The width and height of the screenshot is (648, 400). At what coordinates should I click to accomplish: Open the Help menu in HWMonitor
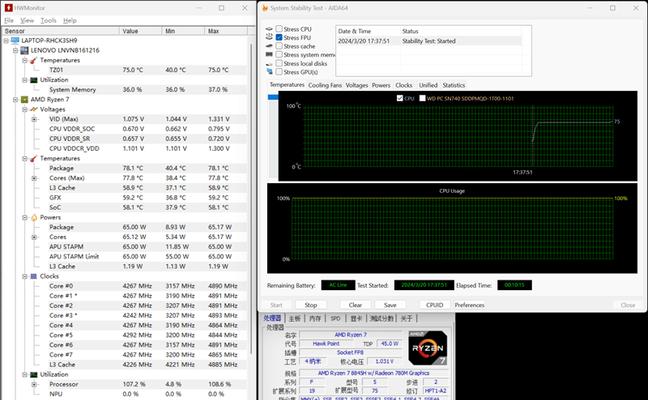click(x=70, y=20)
